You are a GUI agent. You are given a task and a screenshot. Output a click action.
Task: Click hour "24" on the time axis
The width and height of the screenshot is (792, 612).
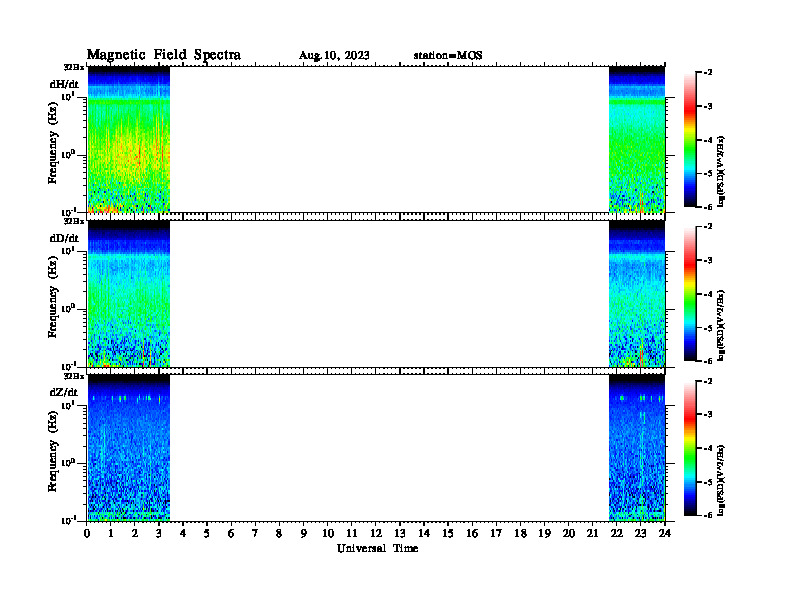[665, 533]
